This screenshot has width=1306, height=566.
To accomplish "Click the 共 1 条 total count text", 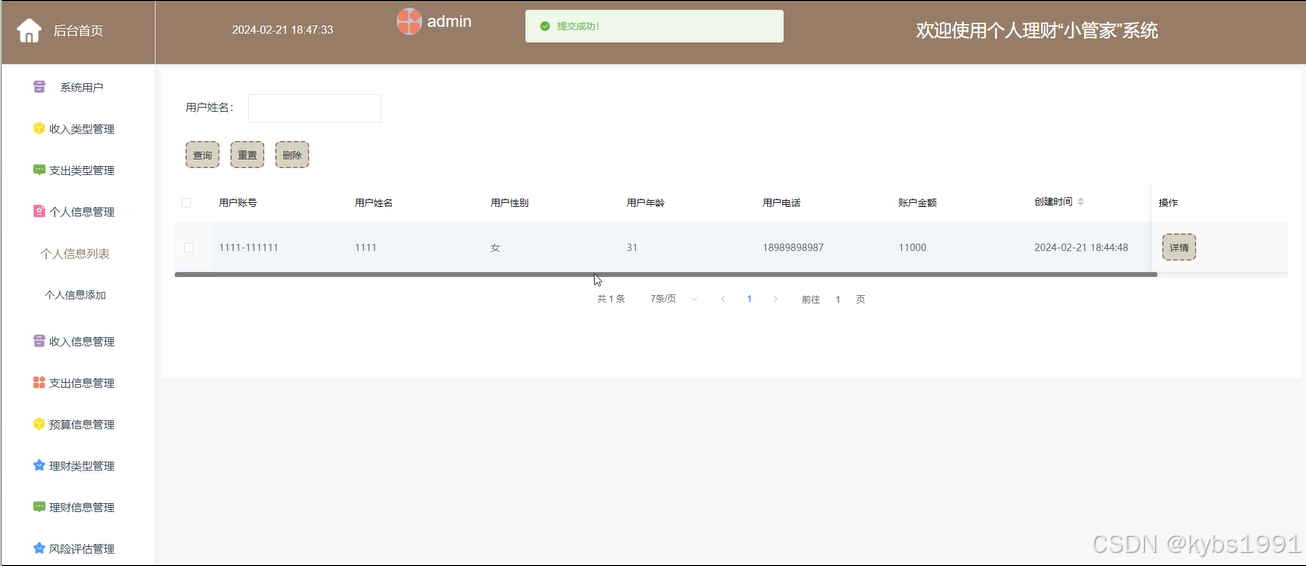I will pos(611,299).
